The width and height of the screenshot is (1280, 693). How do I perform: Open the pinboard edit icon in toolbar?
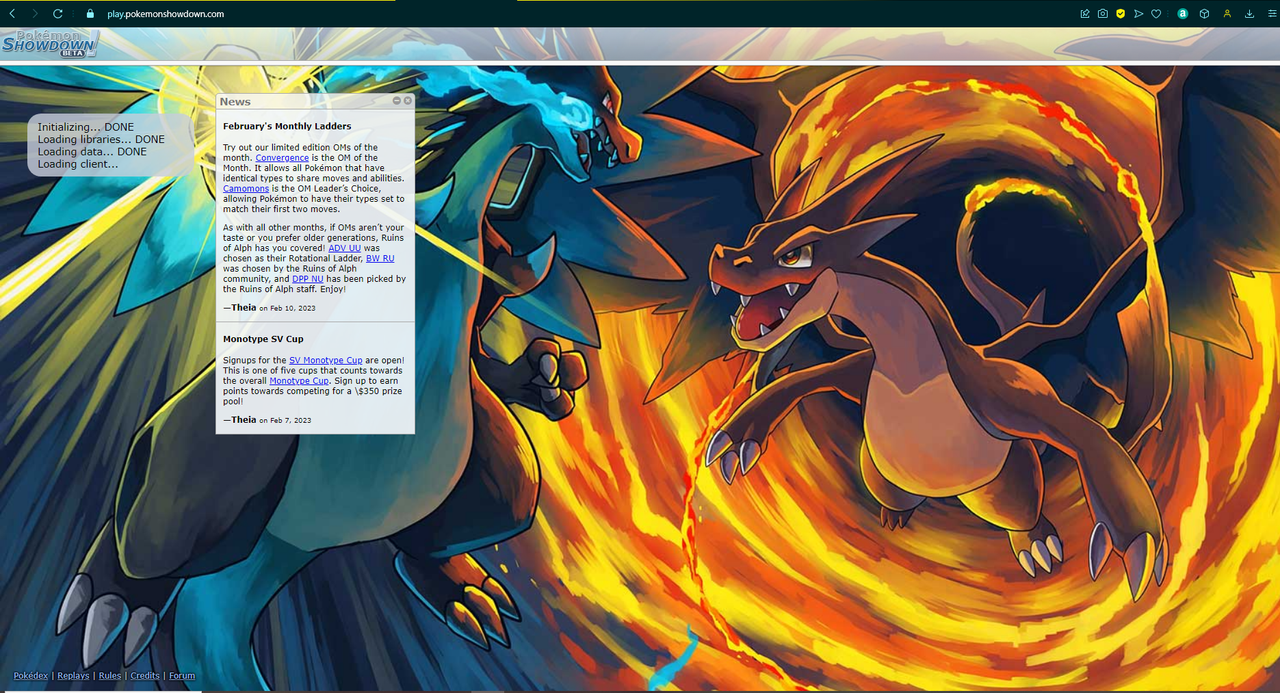[1085, 14]
